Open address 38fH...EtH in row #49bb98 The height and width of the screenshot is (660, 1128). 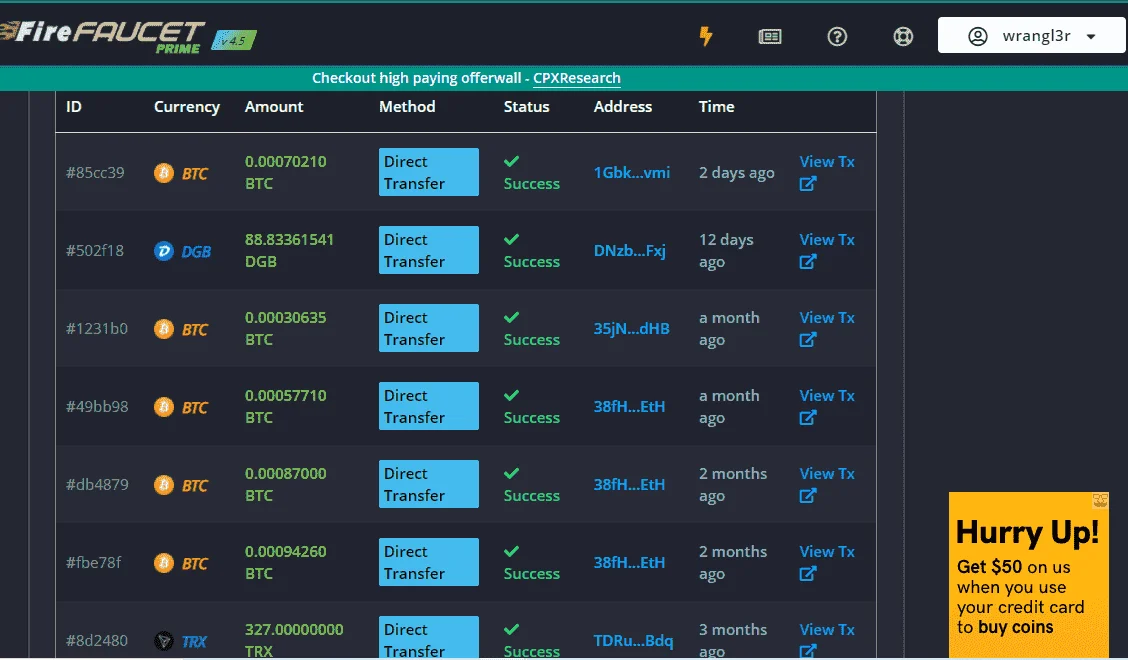[x=629, y=407]
